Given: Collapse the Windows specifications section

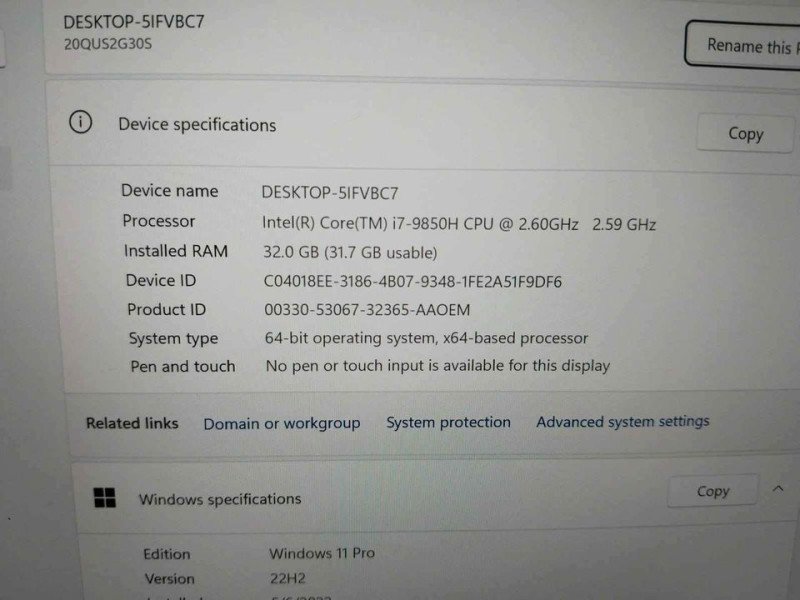Looking at the screenshot, I should (778, 489).
